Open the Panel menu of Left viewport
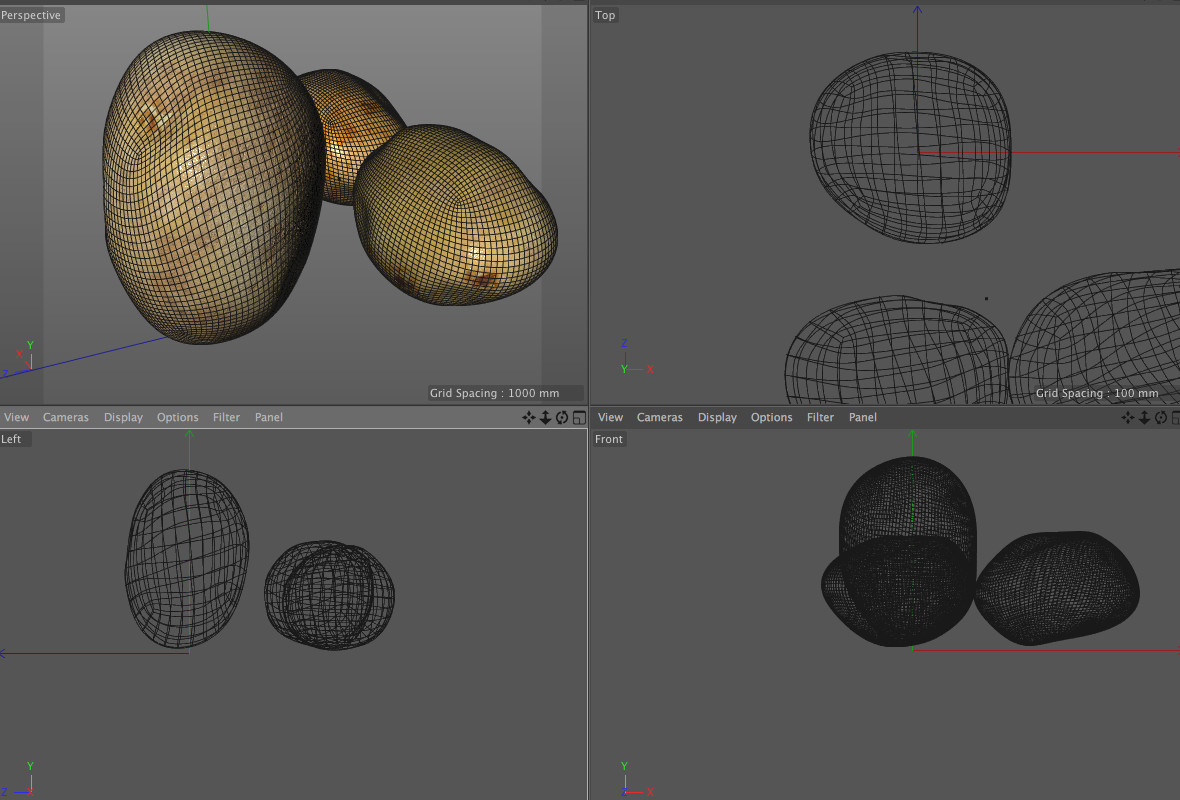The width and height of the screenshot is (1180, 800). point(269,418)
